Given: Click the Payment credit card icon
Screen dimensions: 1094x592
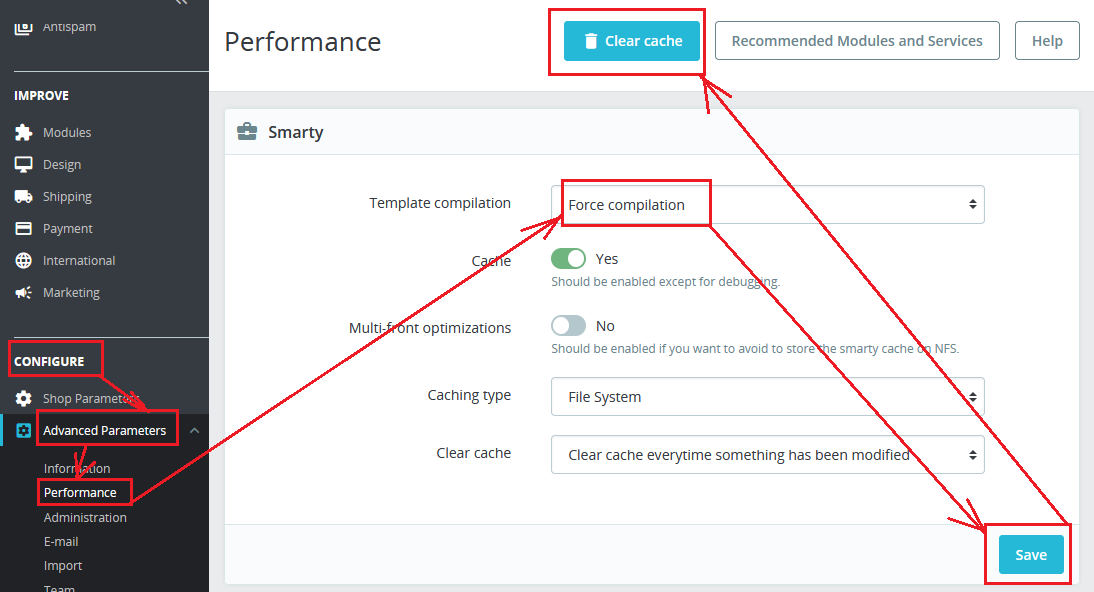Looking at the screenshot, I should 24,228.
